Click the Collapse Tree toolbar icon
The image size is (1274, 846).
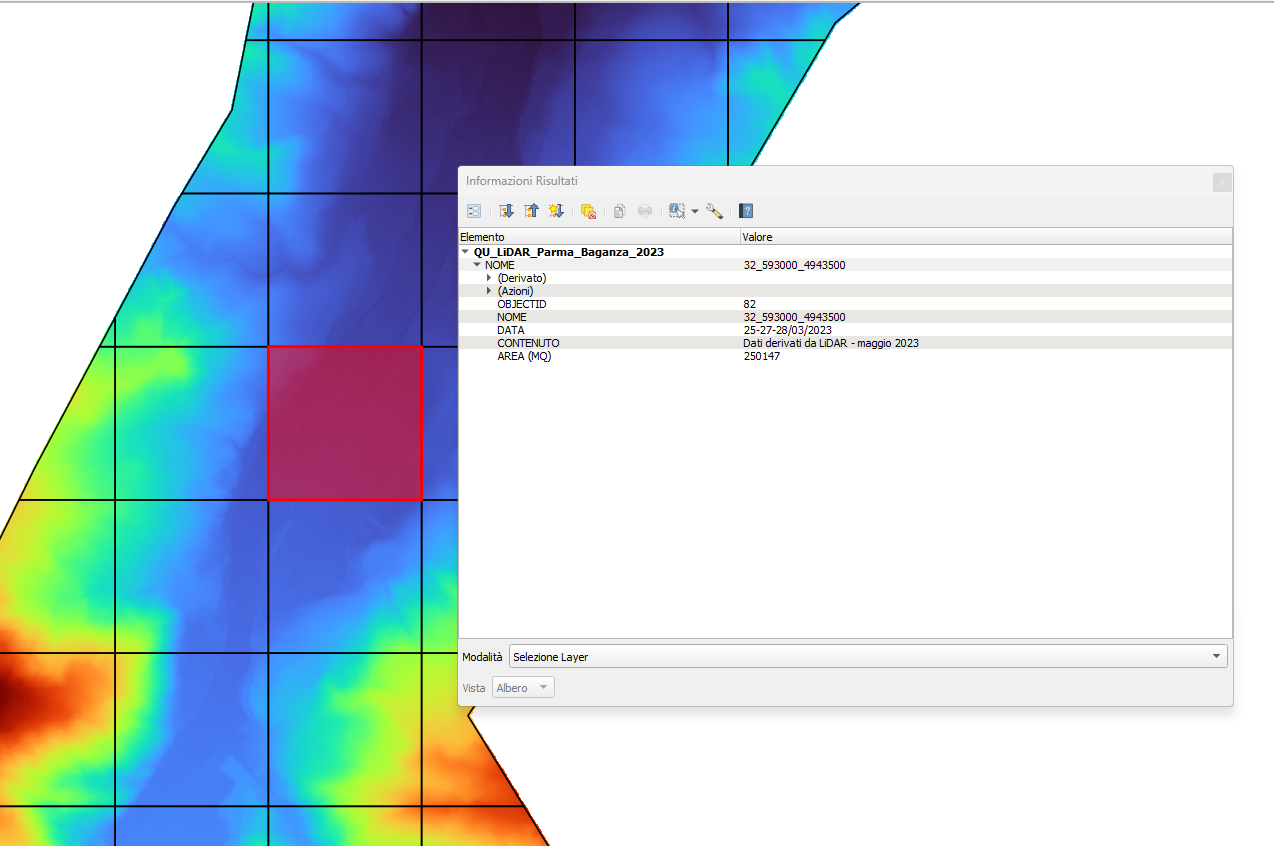click(531, 211)
